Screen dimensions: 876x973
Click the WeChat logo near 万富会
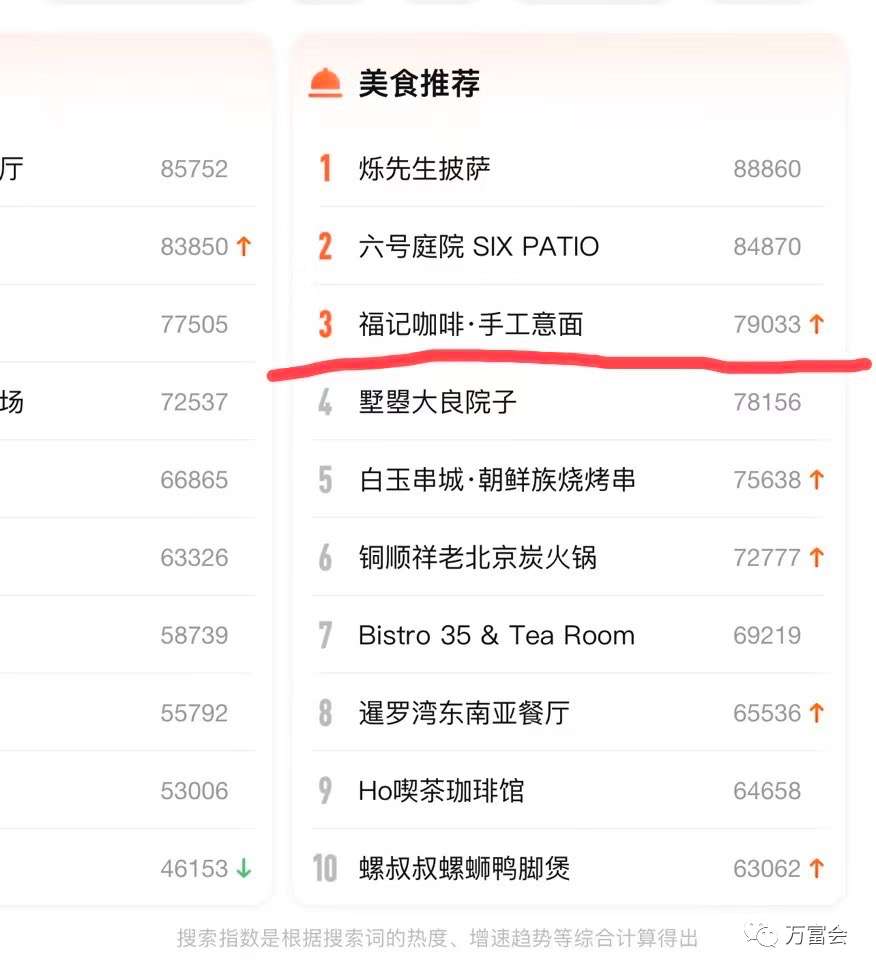point(761,935)
